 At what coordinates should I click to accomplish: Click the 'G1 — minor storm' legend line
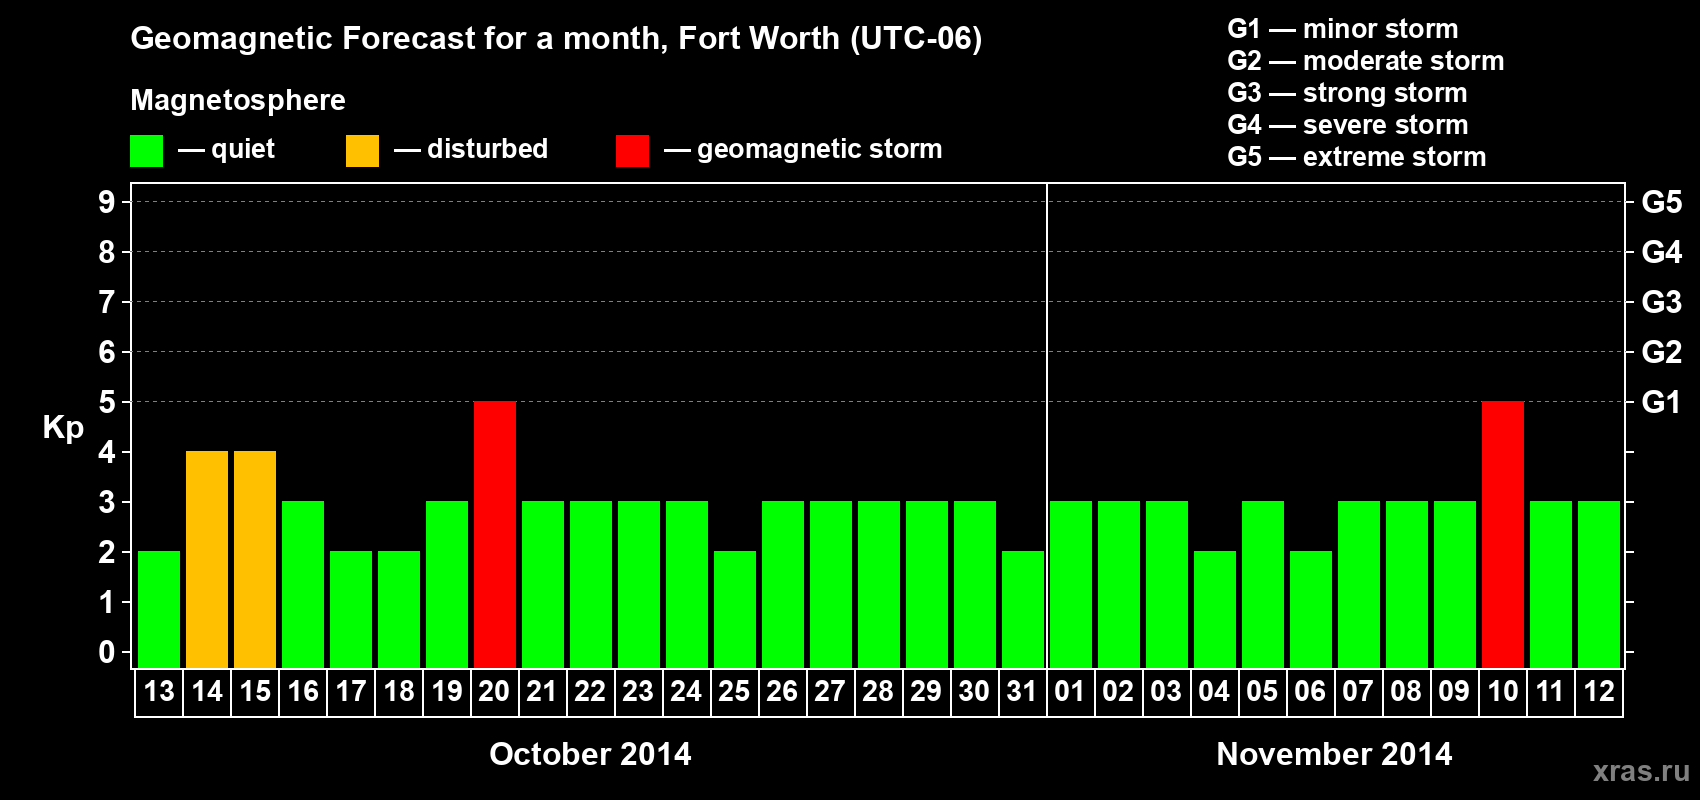pyautogui.click(x=1343, y=29)
